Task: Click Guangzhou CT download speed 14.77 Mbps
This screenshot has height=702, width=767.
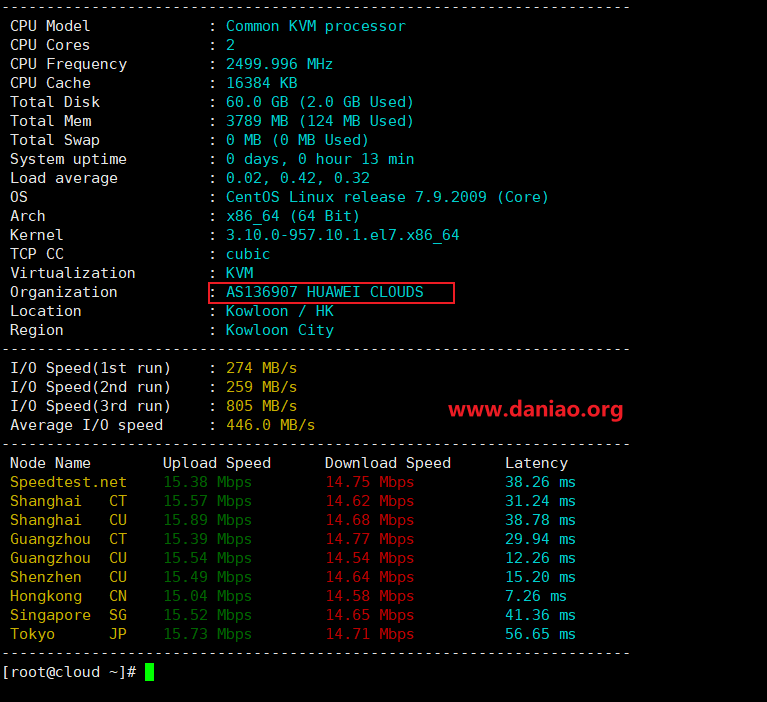Action: click(x=370, y=540)
